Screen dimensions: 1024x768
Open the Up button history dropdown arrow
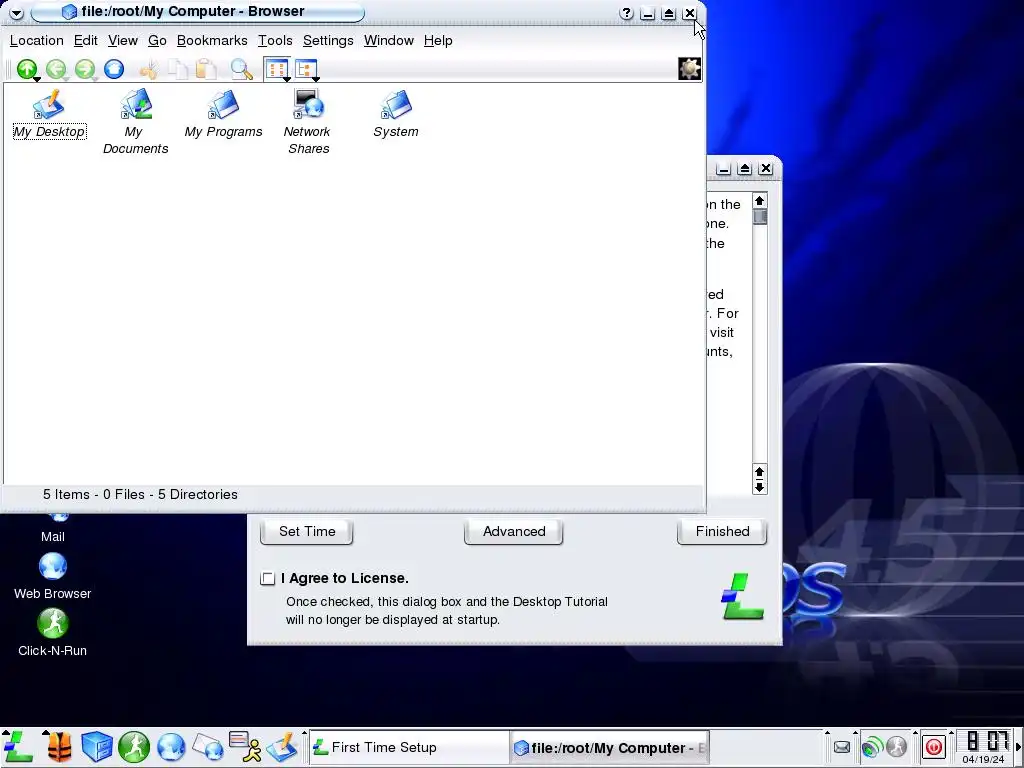(37, 80)
